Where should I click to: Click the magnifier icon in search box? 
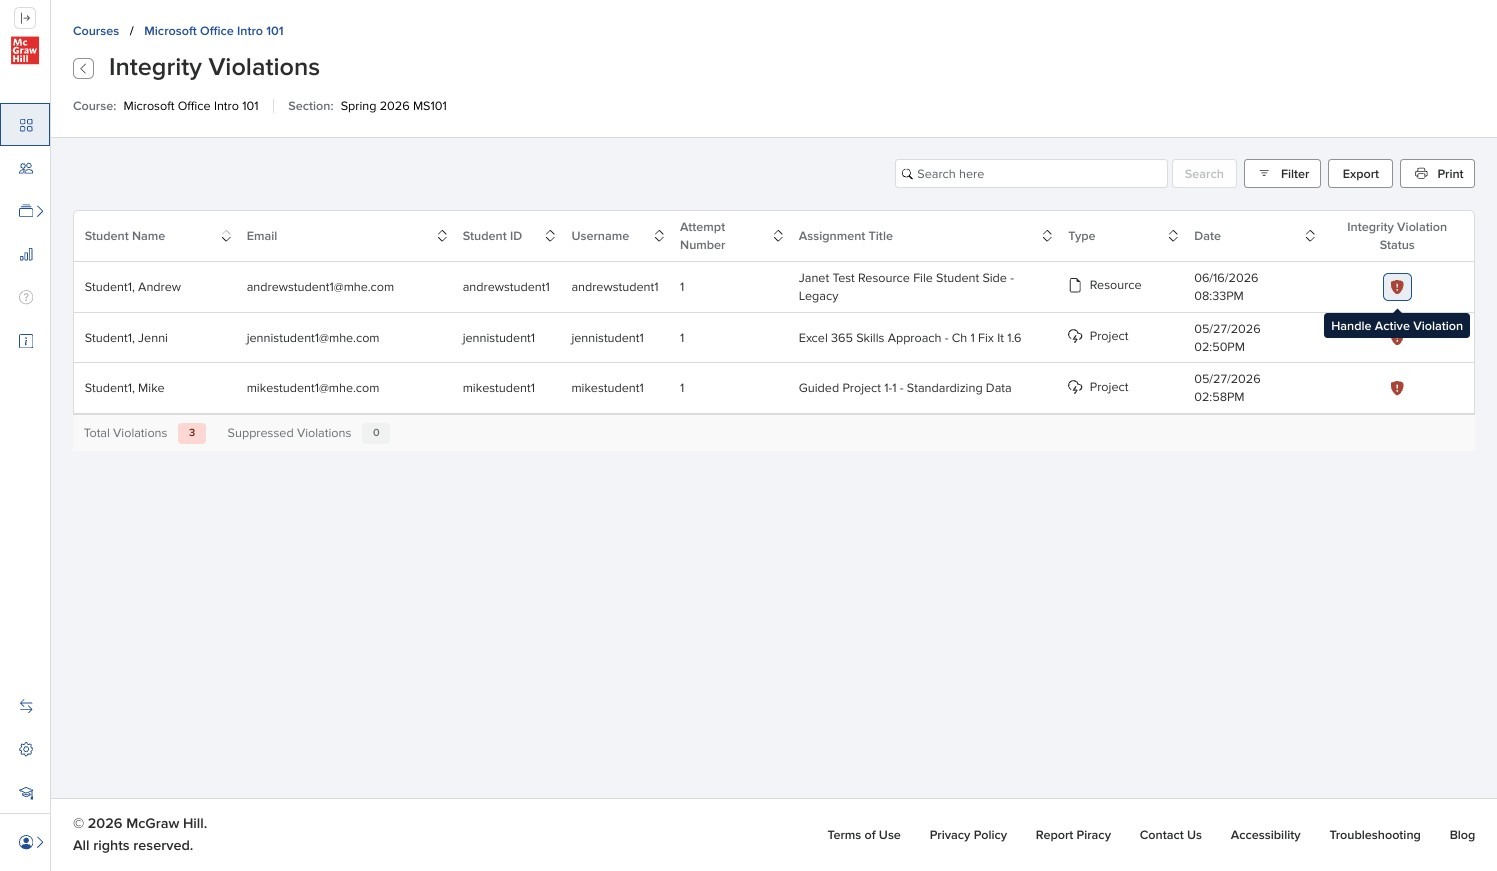(908, 174)
